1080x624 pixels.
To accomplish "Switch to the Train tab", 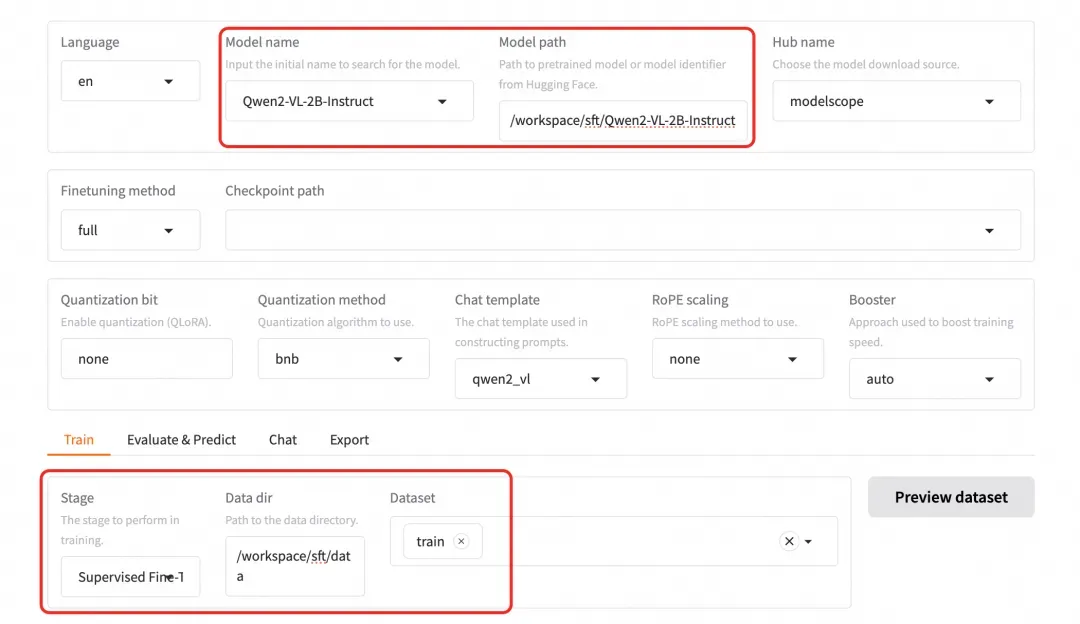I will click(x=79, y=440).
